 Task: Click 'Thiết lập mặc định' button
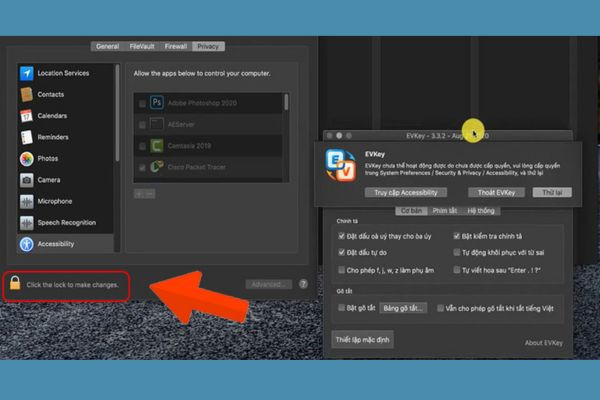point(362,340)
